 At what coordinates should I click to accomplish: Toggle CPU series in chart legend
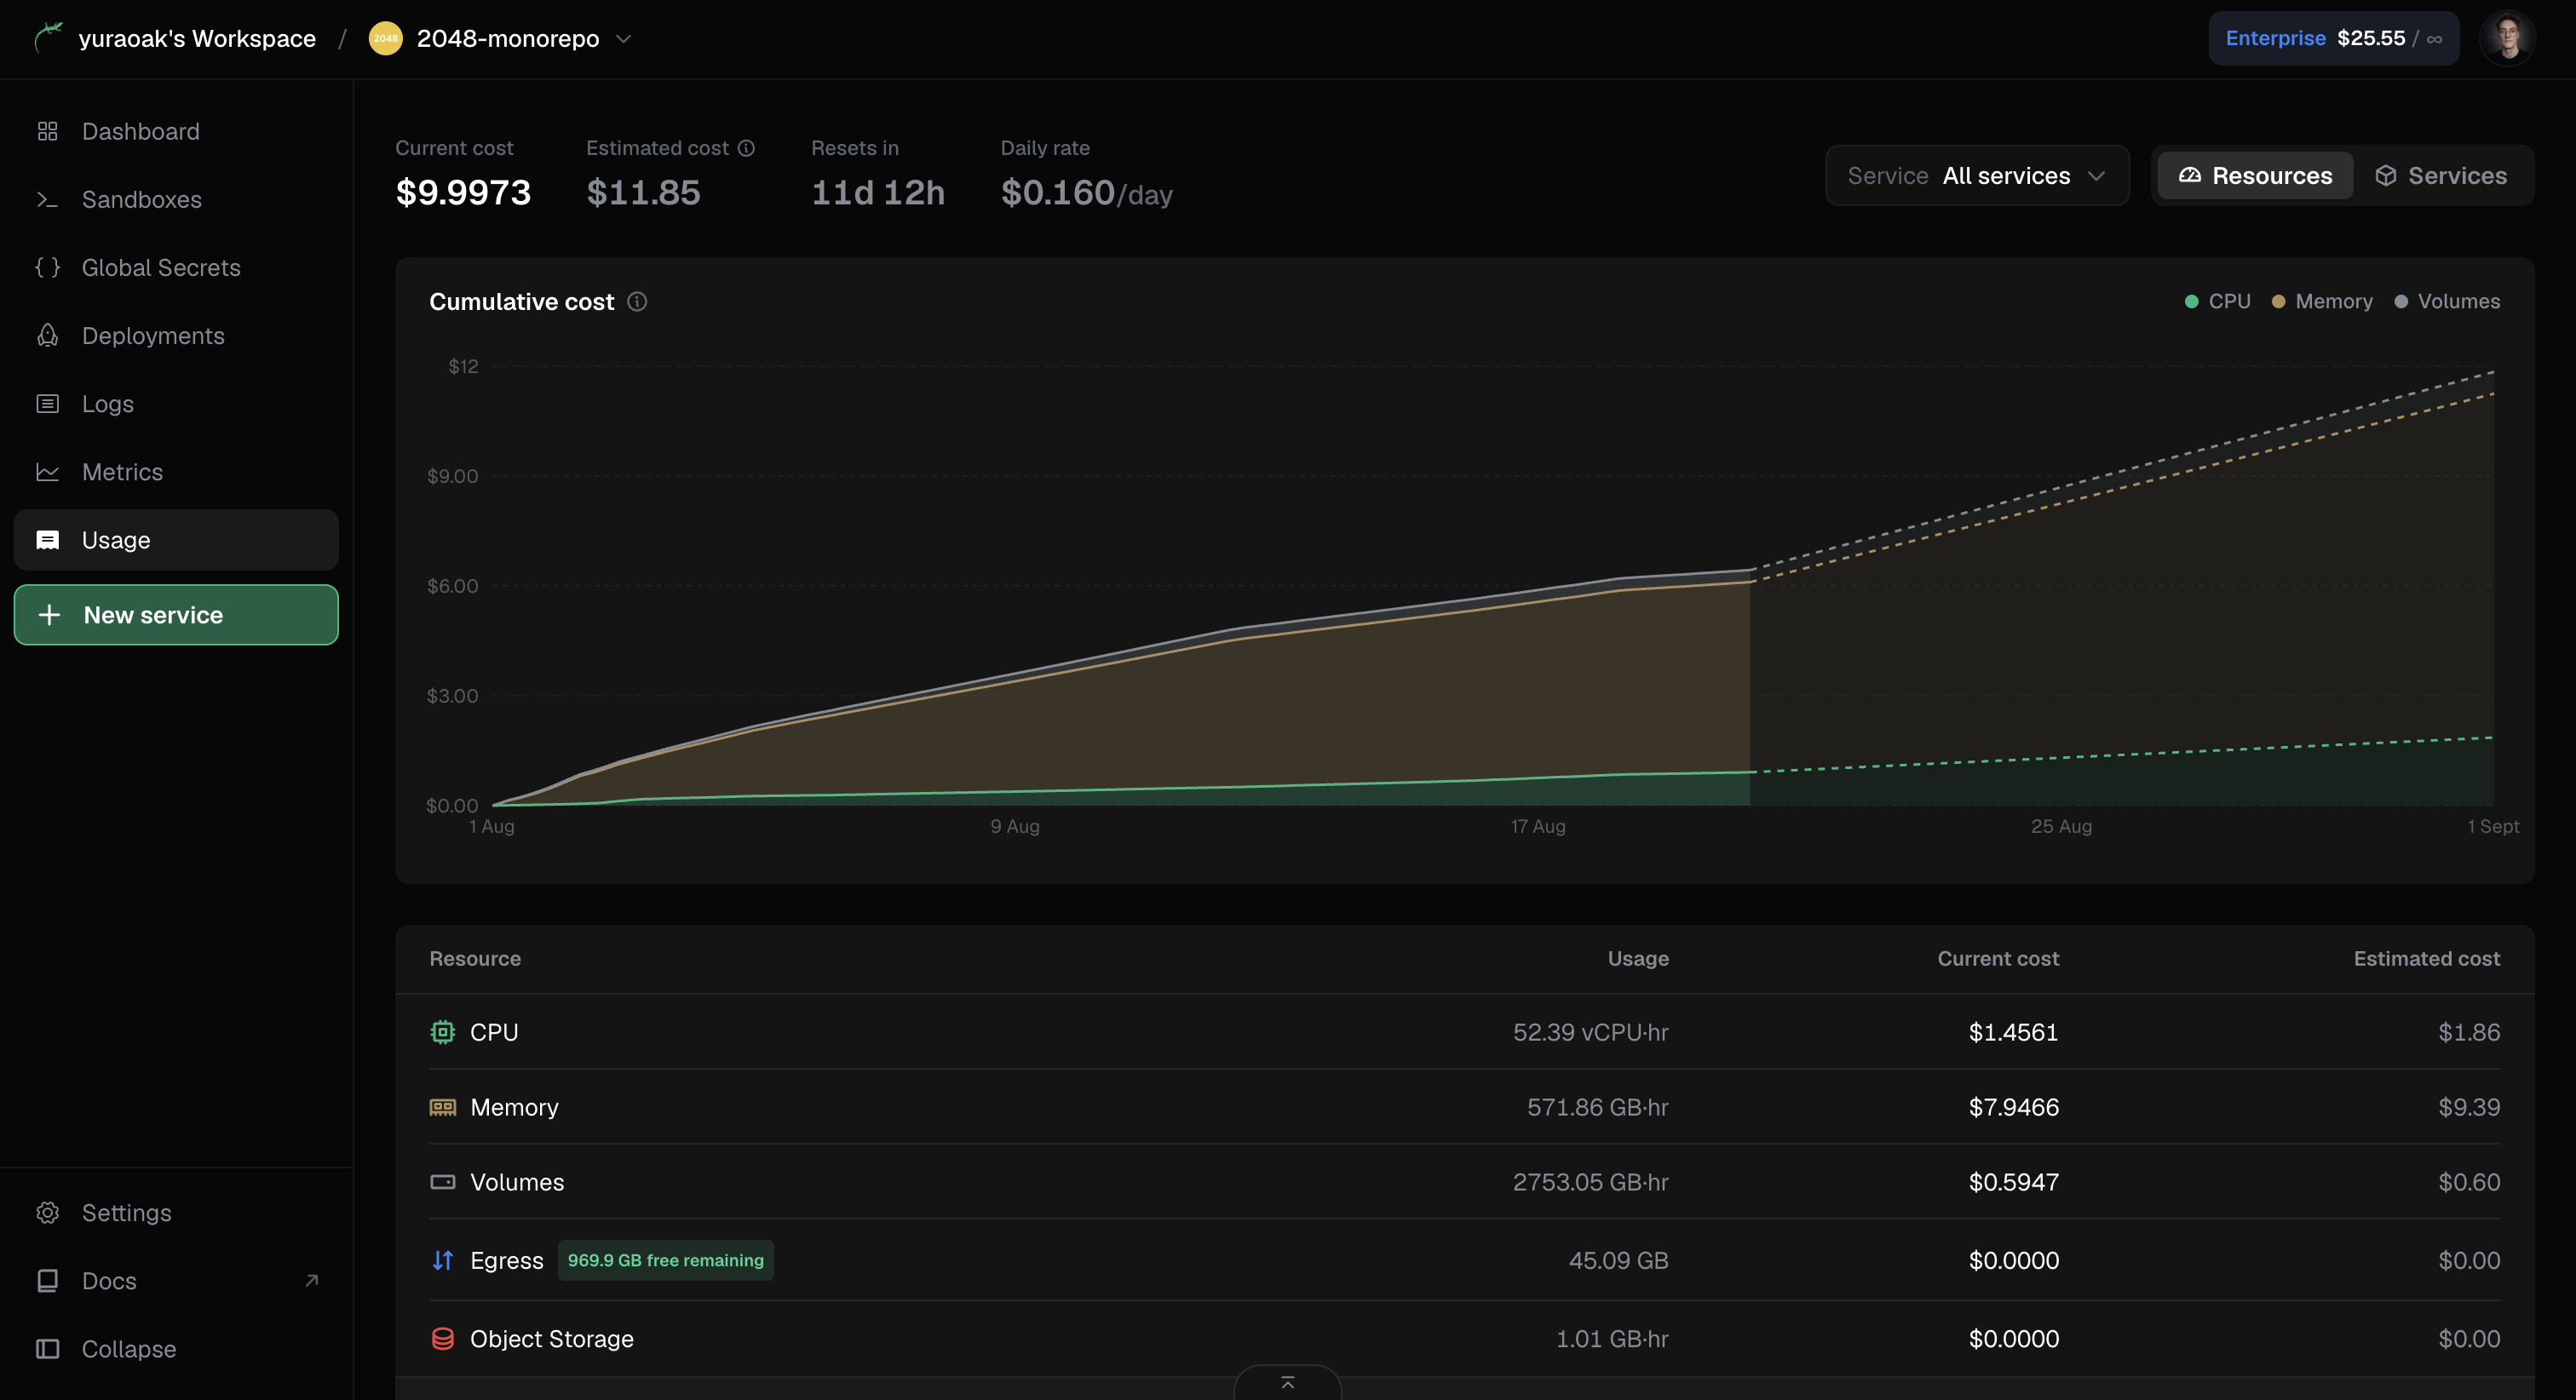tap(2217, 301)
